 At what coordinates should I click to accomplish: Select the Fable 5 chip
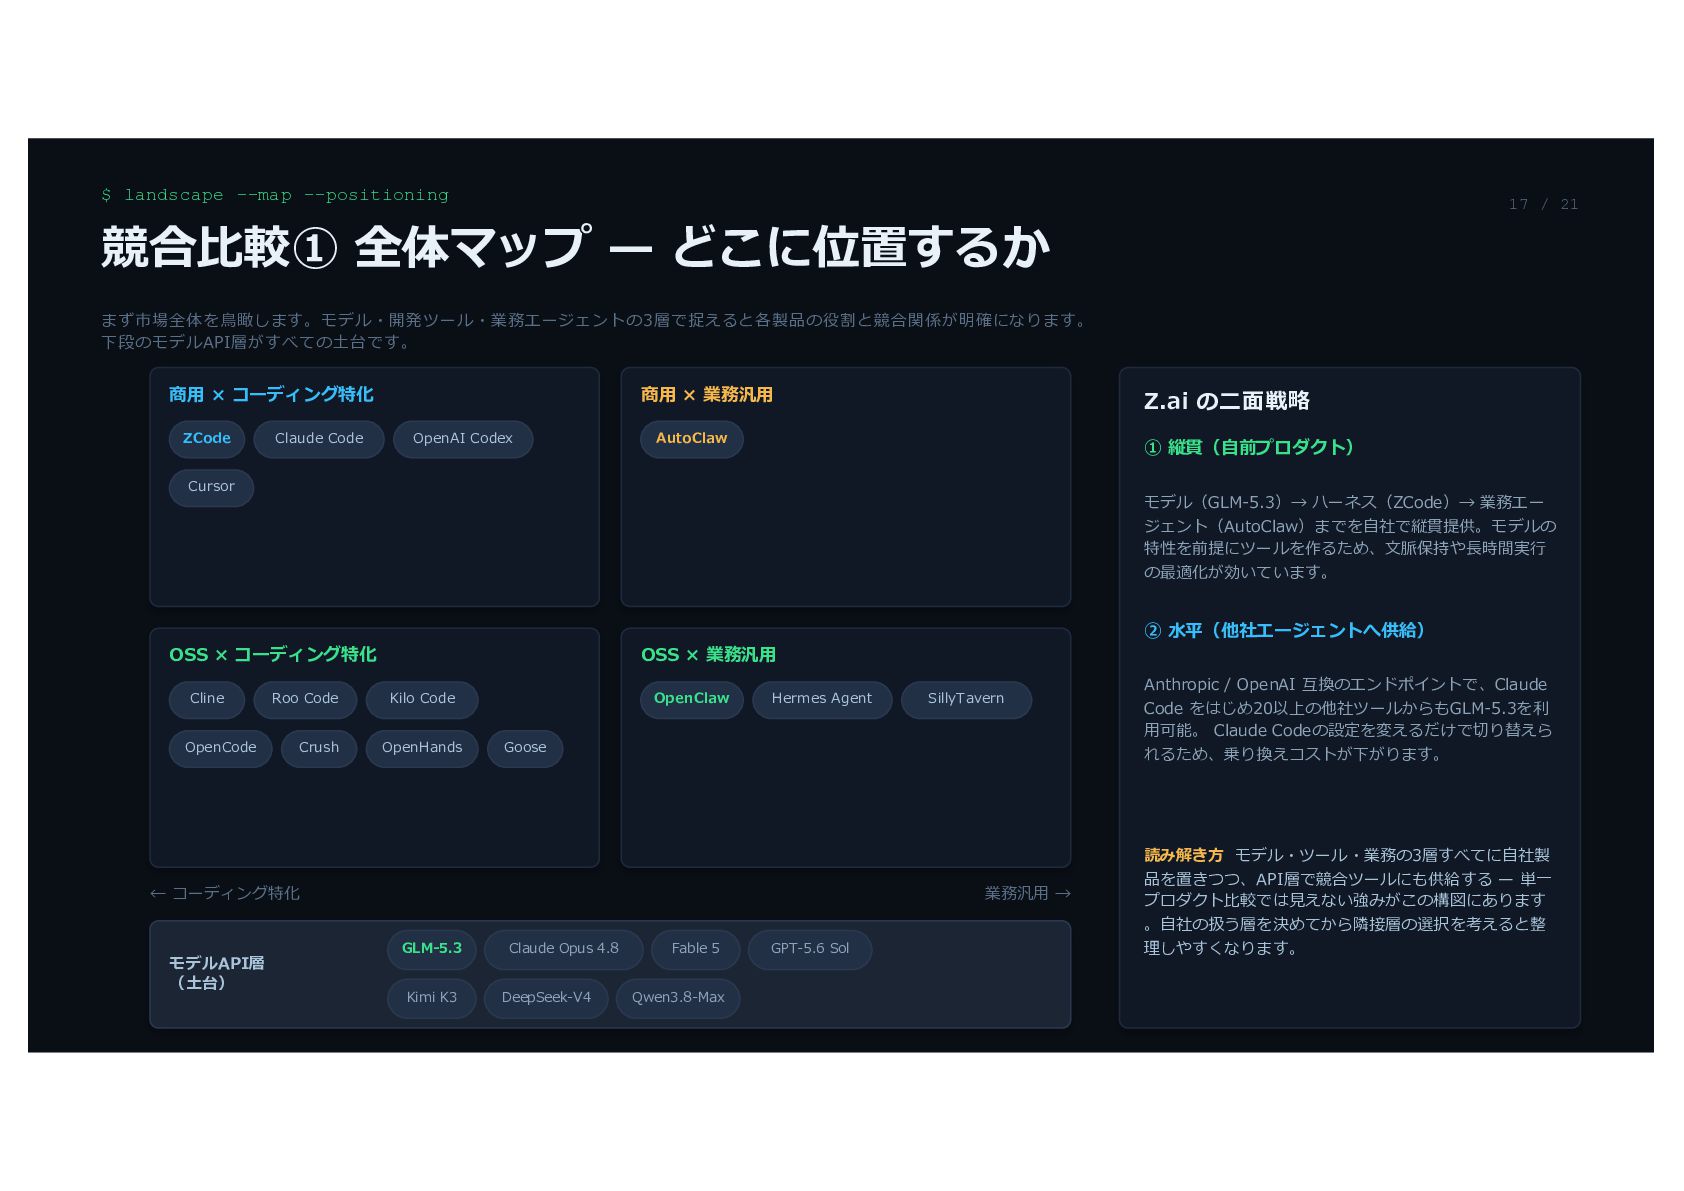(696, 949)
